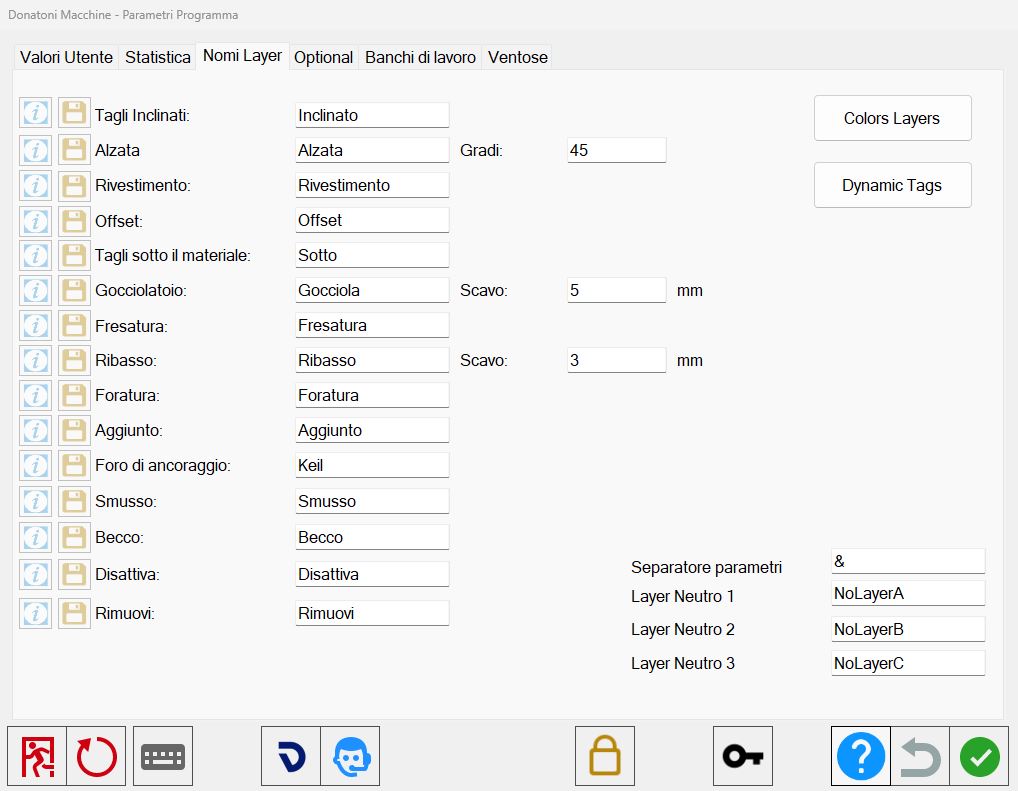Save the Gocciolatoio layer name via floppy icon
This screenshot has width=1018, height=791.
pos(74,290)
